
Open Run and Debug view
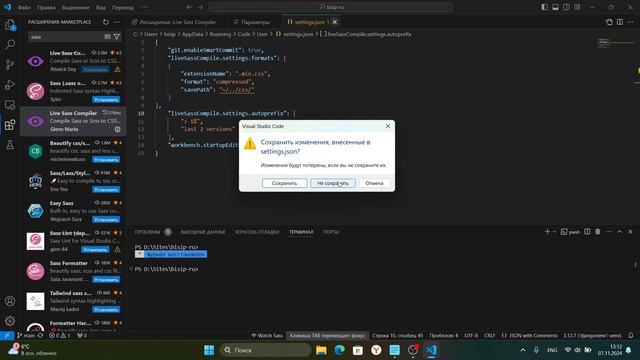click(x=10, y=84)
